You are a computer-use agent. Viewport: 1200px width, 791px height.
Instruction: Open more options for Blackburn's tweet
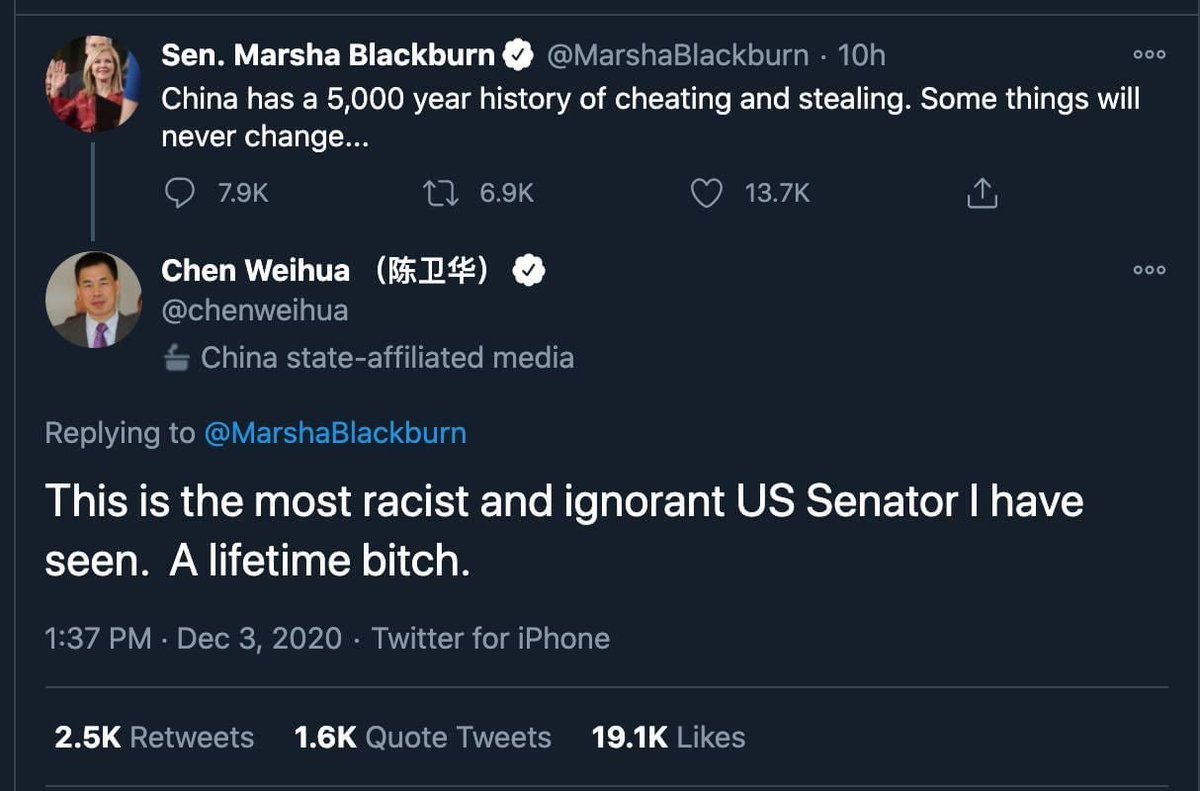[x=1149, y=55]
